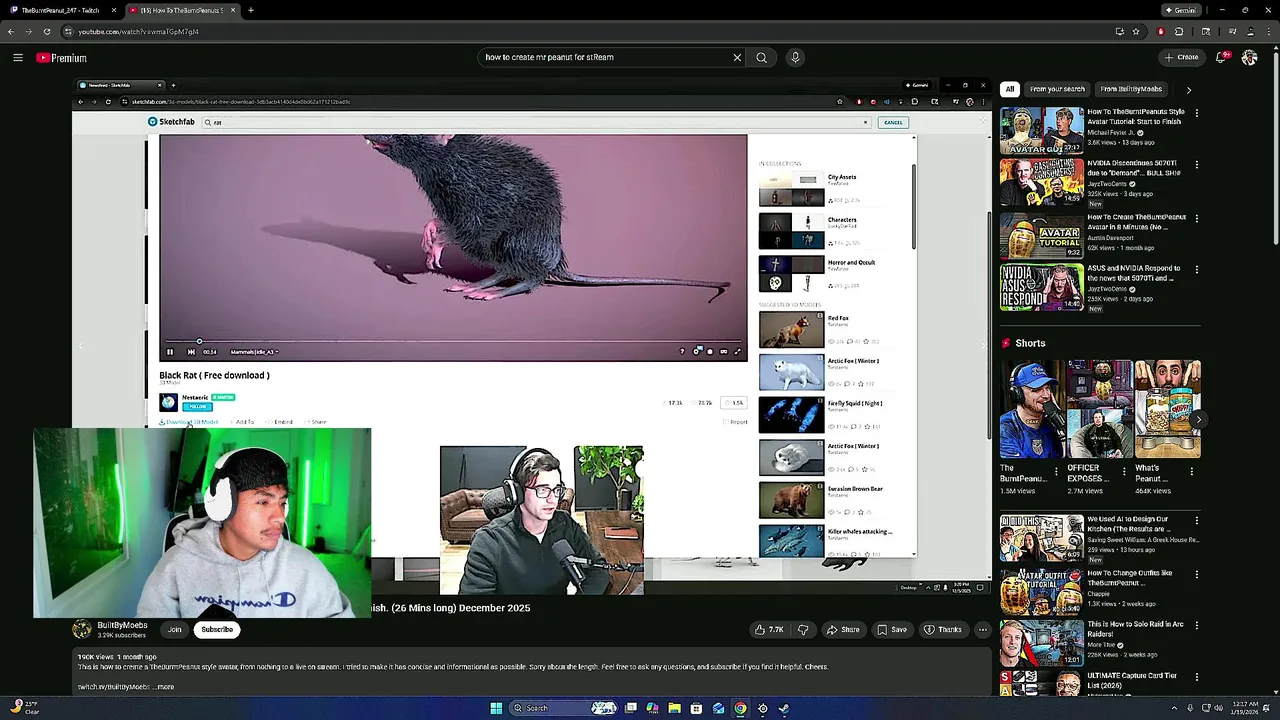Clear the YouTube search query
1280x720 pixels.
click(x=737, y=57)
